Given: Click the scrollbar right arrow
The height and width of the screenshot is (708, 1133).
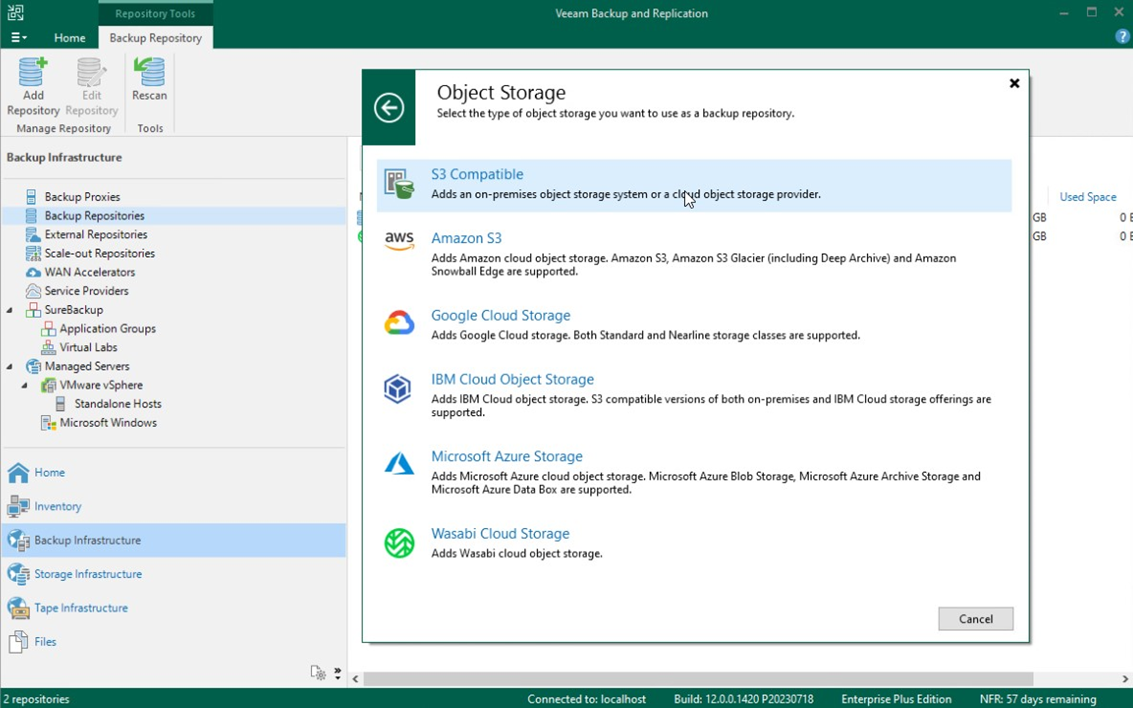Looking at the screenshot, I should tap(1125, 679).
